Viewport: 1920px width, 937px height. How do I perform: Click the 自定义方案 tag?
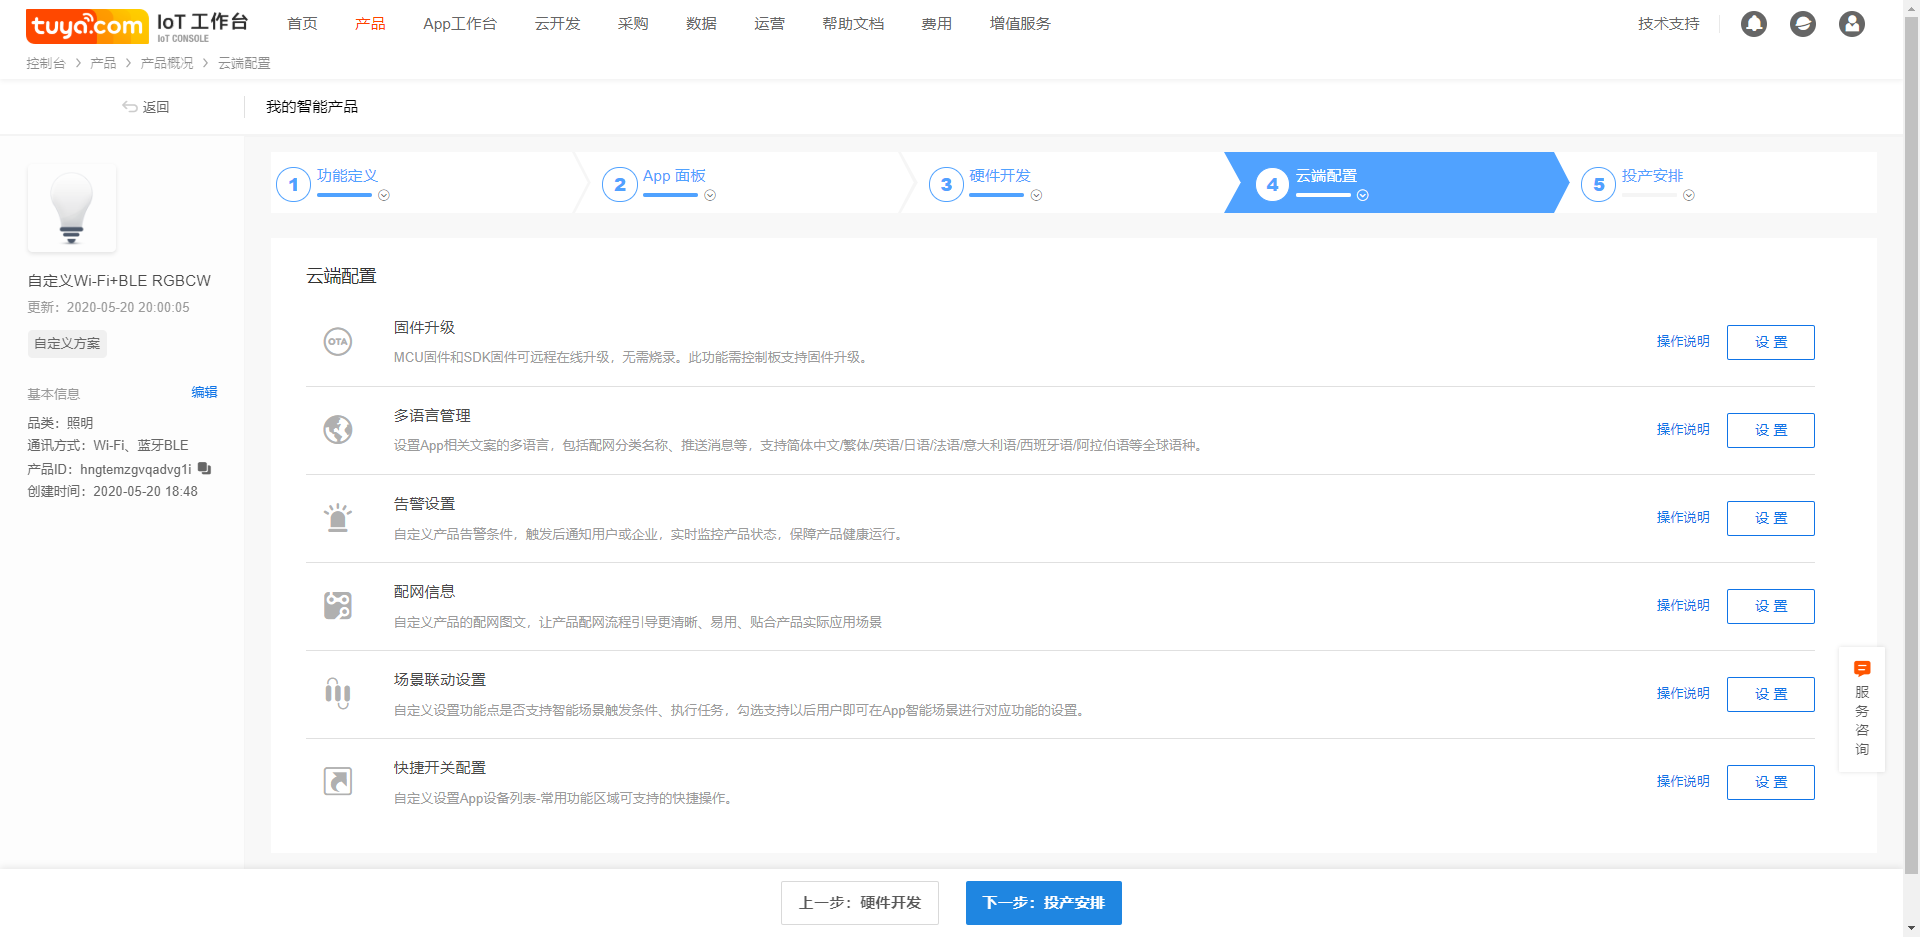coord(67,344)
